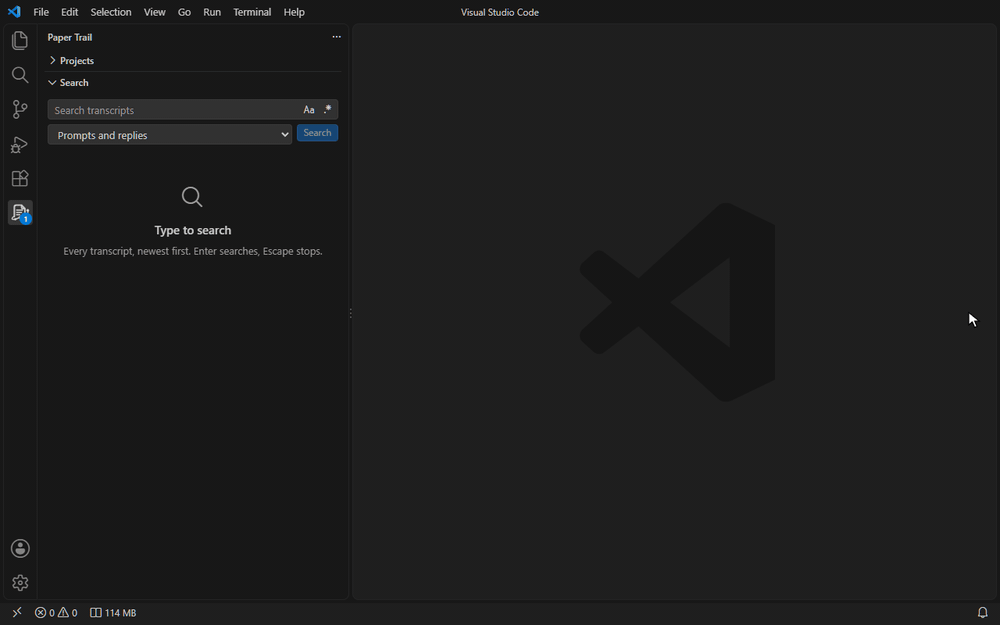Open the Run and Debug view
The height and width of the screenshot is (625, 1000).
point(20,144)
